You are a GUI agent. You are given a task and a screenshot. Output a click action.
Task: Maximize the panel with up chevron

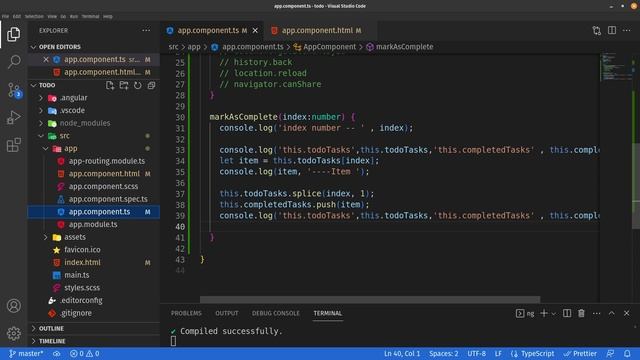pos(611,313)
